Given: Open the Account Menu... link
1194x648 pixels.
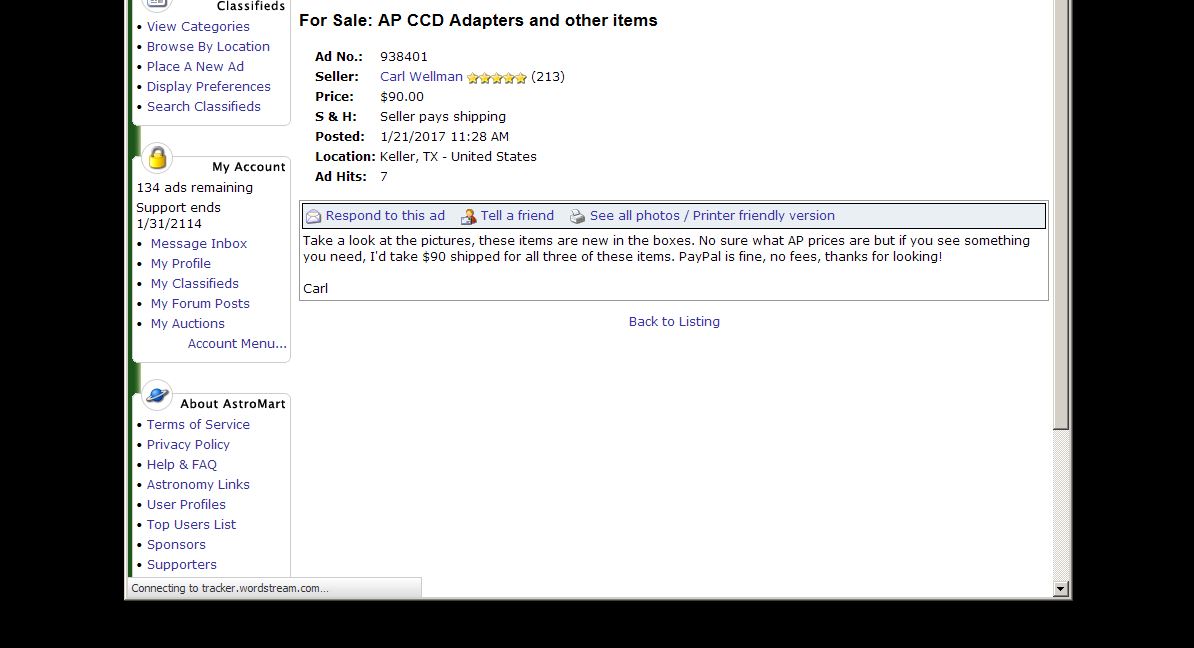Looking at the screenshot, I should pos(237,343).
